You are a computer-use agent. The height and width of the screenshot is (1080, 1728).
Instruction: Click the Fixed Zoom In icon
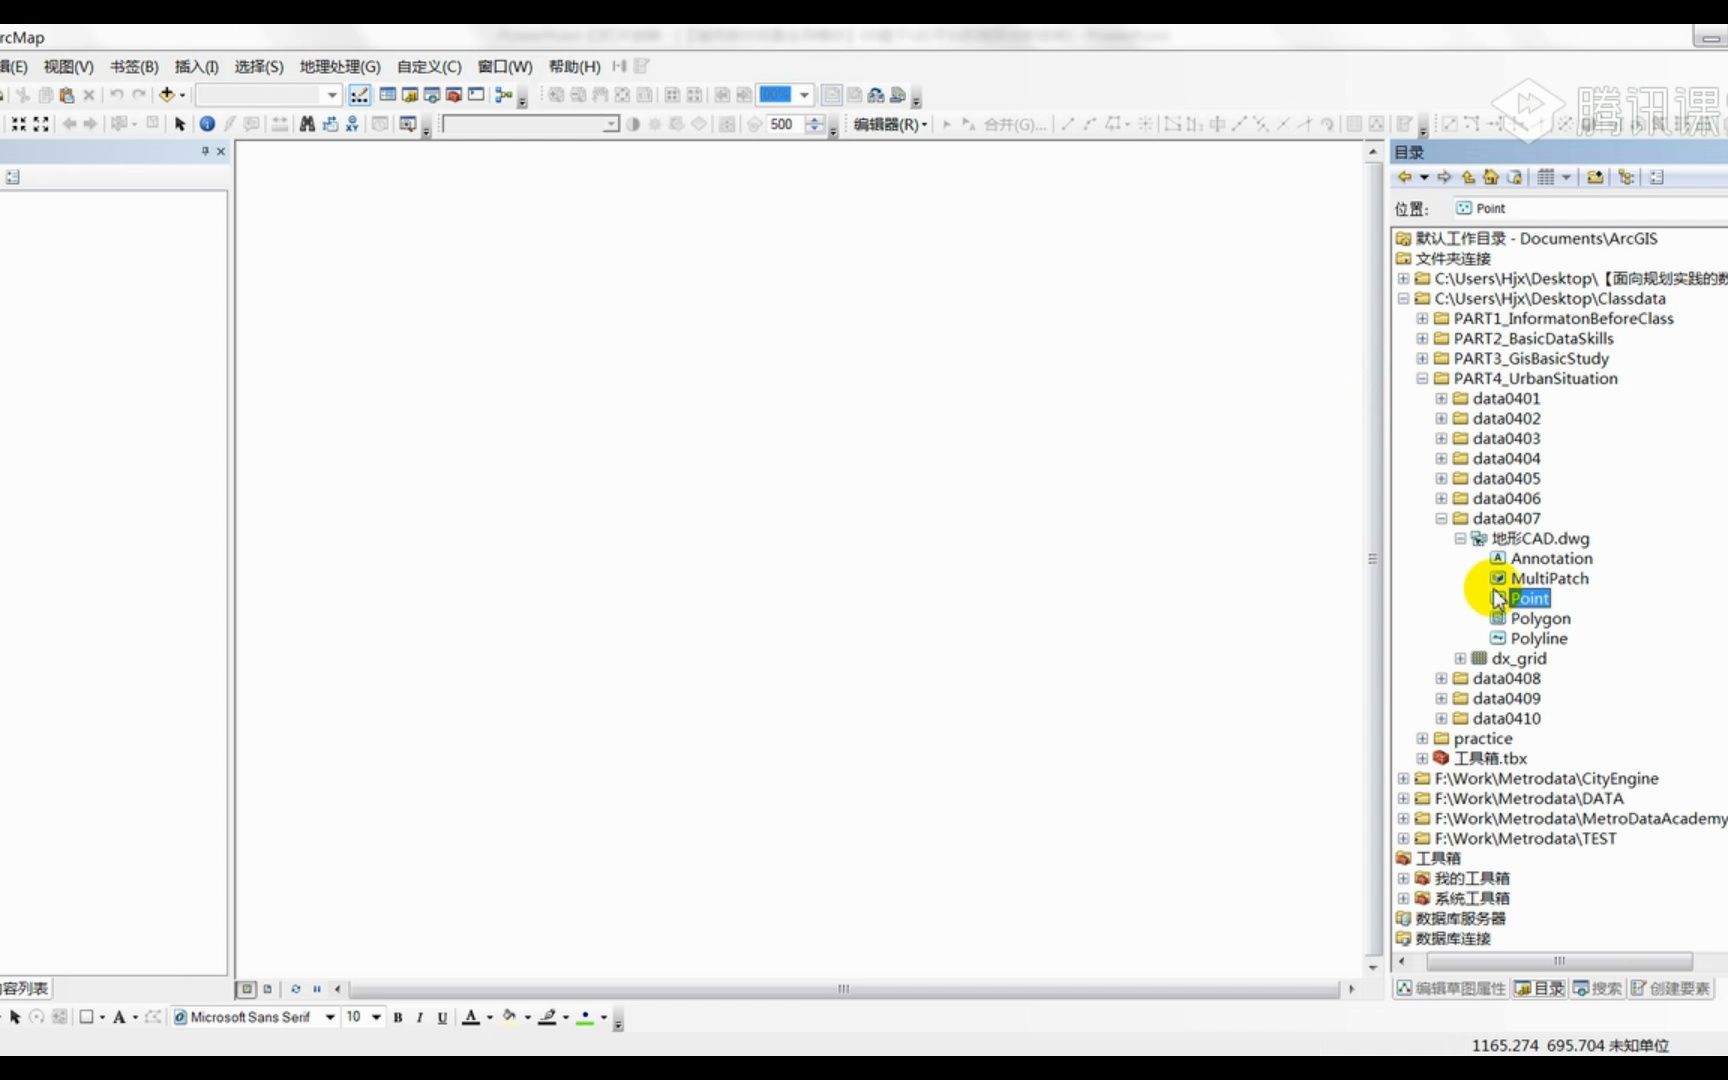pos(19,124)
